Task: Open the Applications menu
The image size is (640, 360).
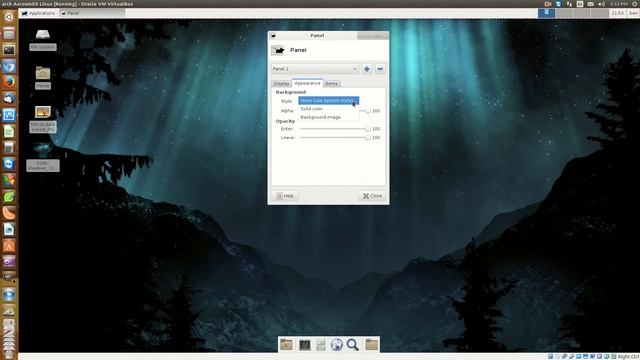Action: [x=38, y=13]
